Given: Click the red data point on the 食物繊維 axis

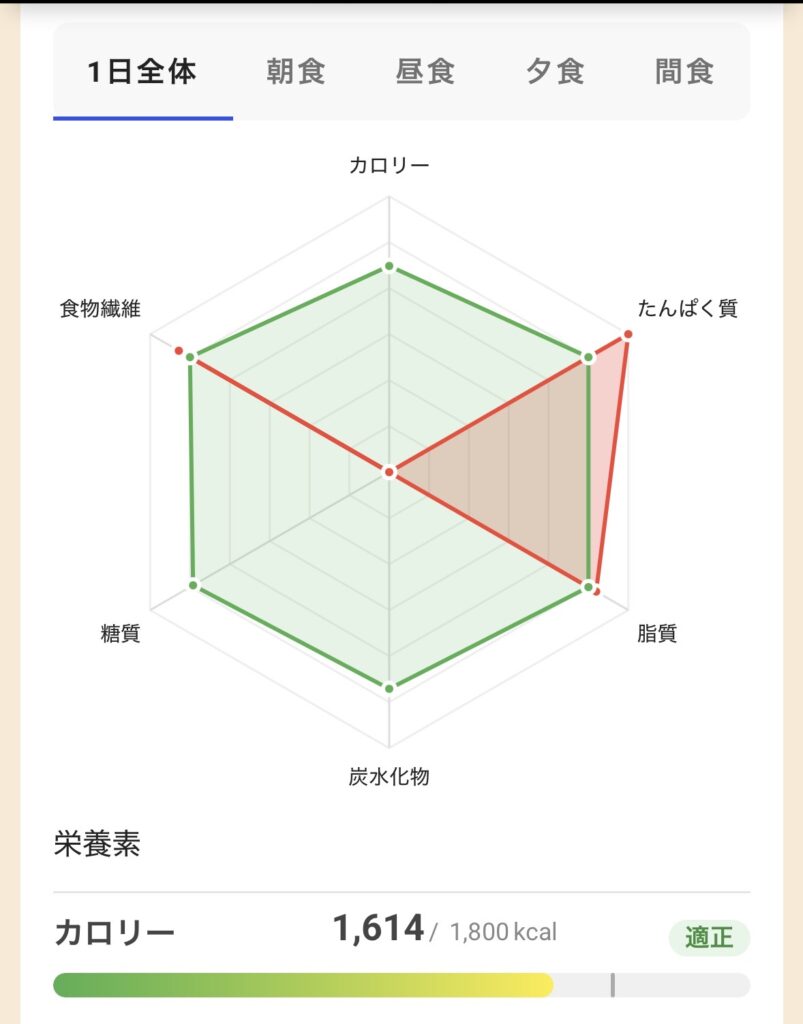Looking at the screenshot, I should pos(178,351).
